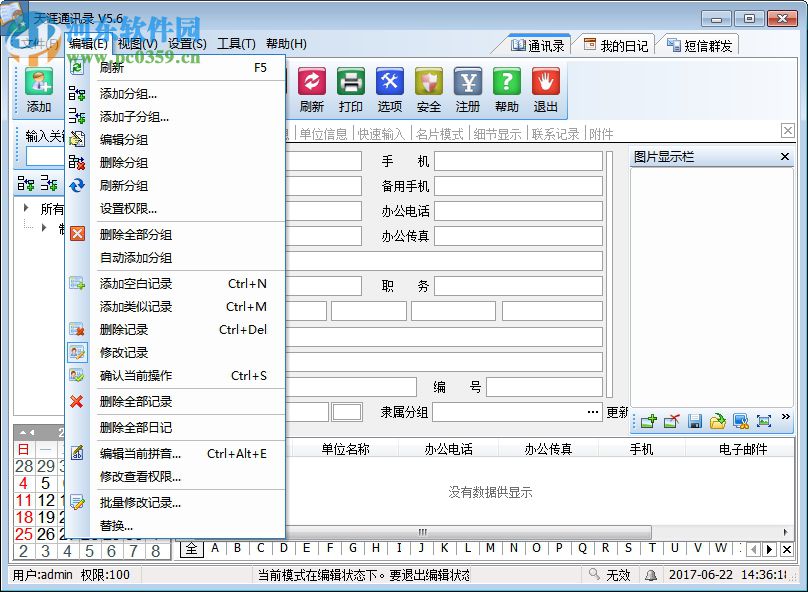The image size is (808, 592).
Task: Click the 全 alphabet filter button
Action: click(x=191, y=549)
